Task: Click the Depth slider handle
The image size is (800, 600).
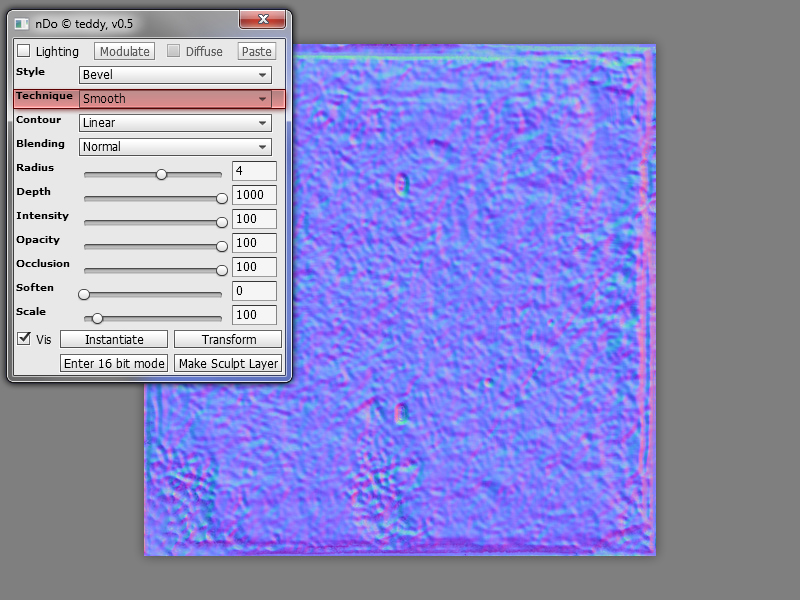Action: [221, 198]
